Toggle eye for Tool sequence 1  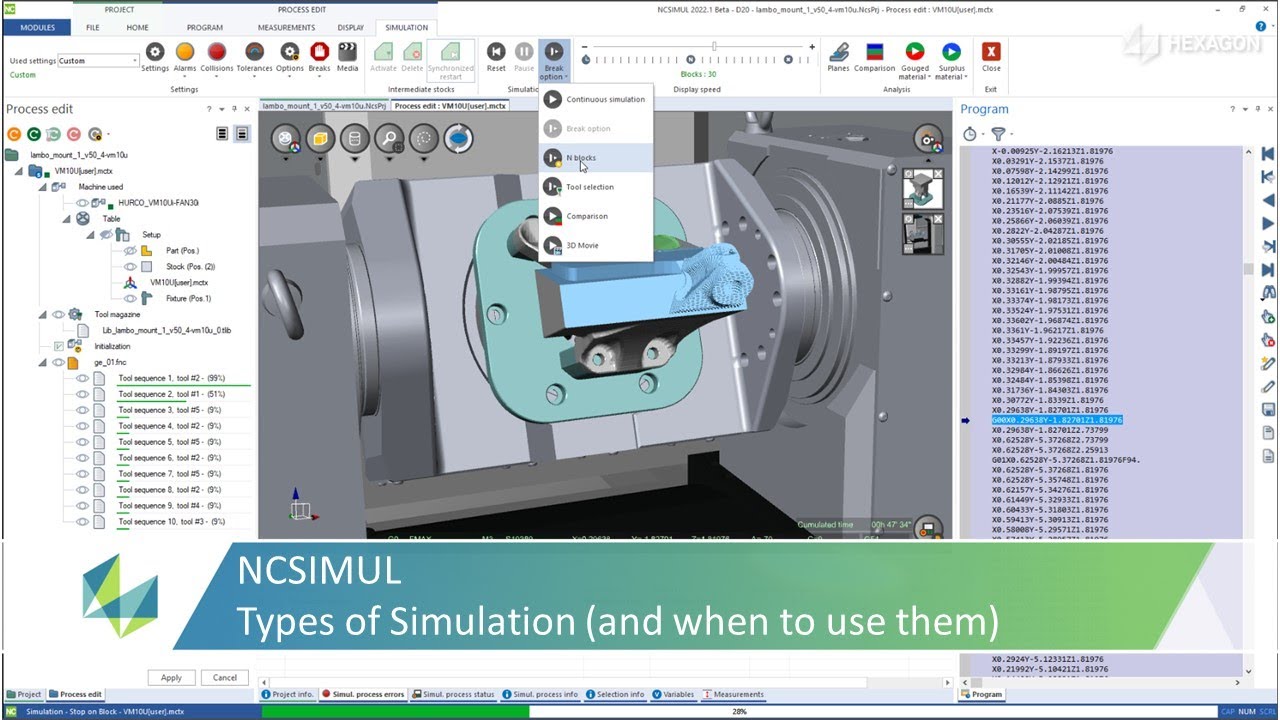(x=83, y=379)
